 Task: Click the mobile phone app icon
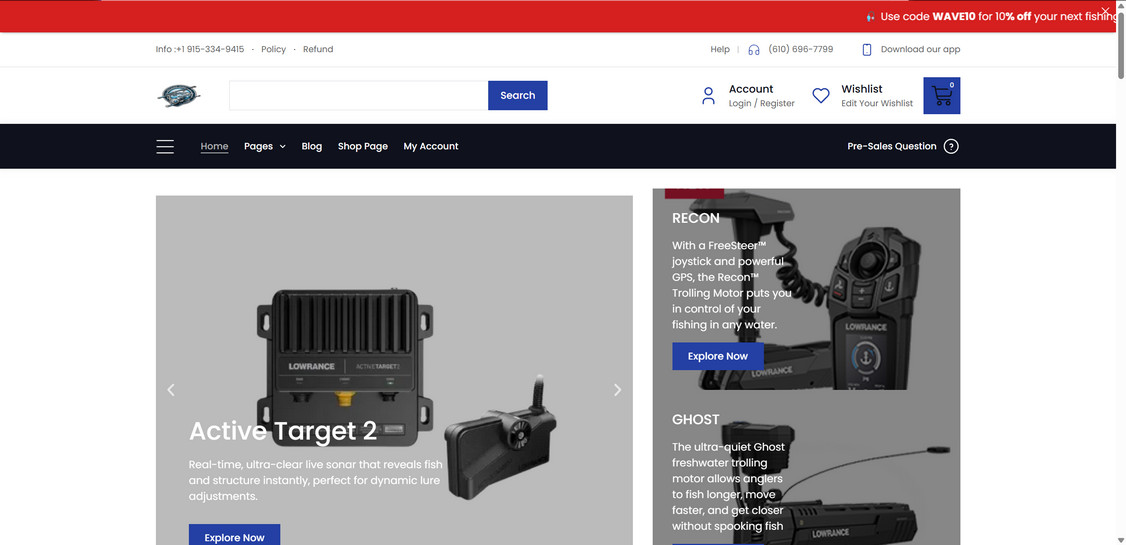click(x=867, y=50)
